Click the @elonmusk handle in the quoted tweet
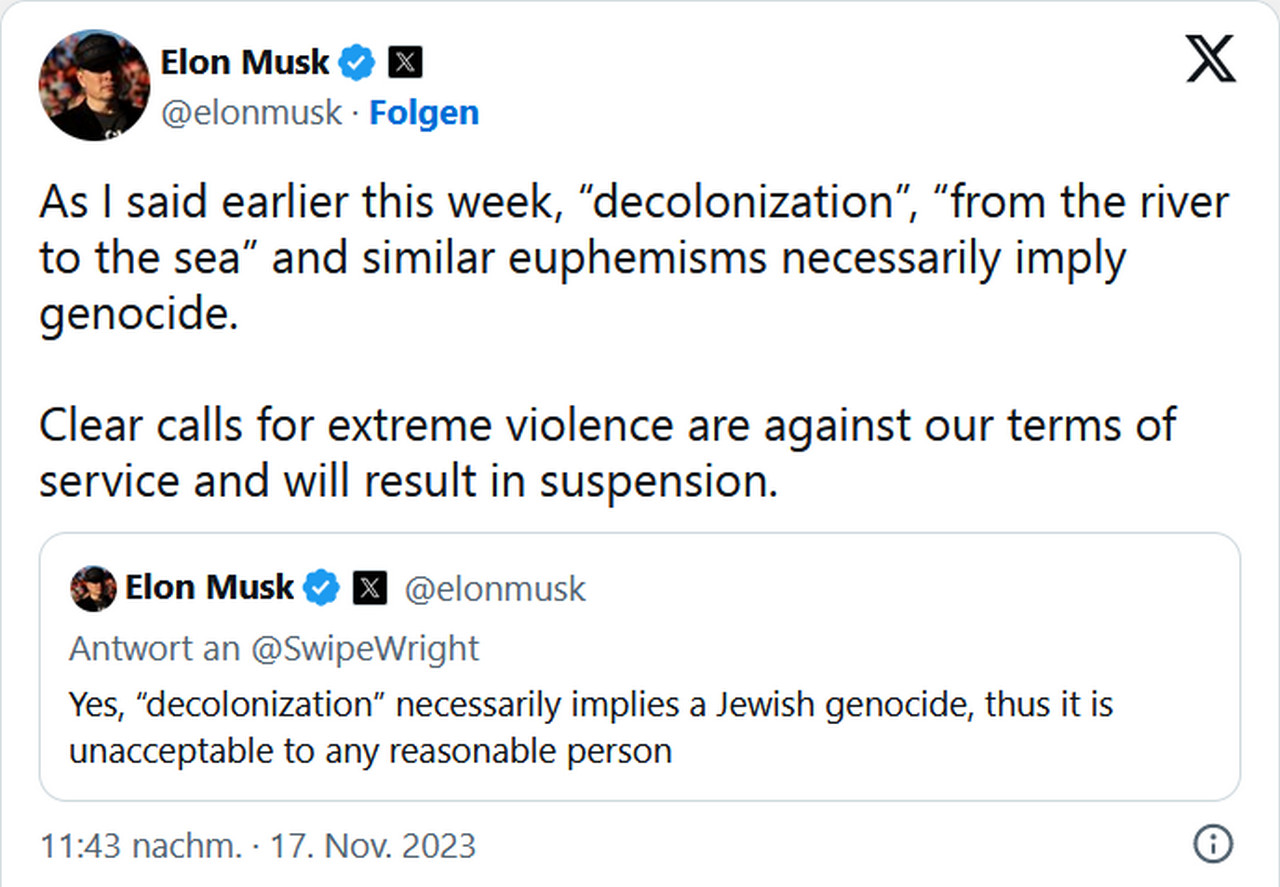The height and width of the screenshot is (887, 1280). click(x=495, y=589)
